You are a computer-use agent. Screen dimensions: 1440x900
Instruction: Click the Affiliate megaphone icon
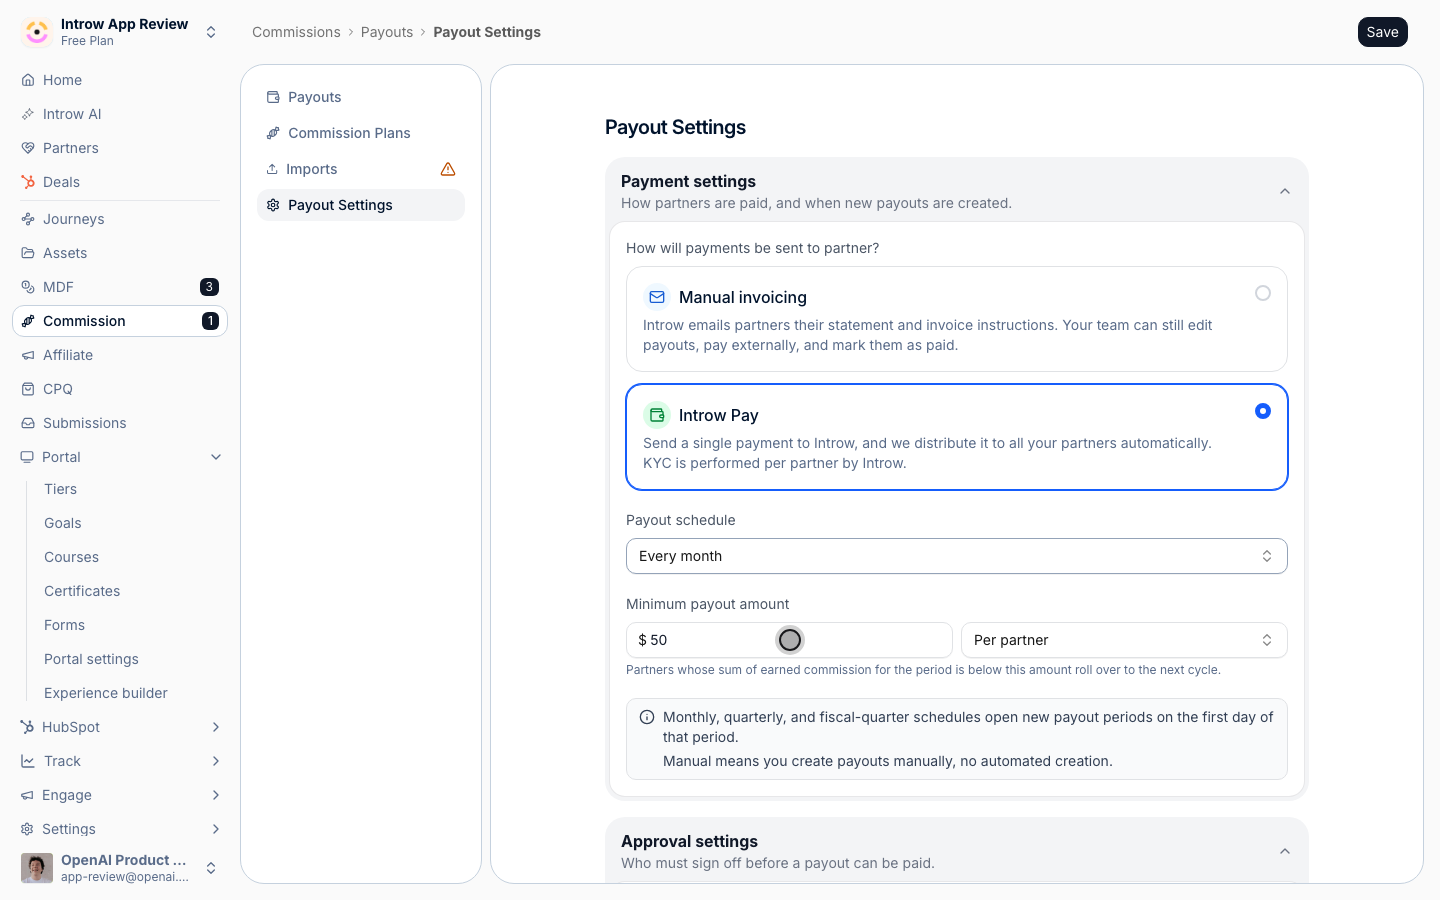tap(28, 355)
